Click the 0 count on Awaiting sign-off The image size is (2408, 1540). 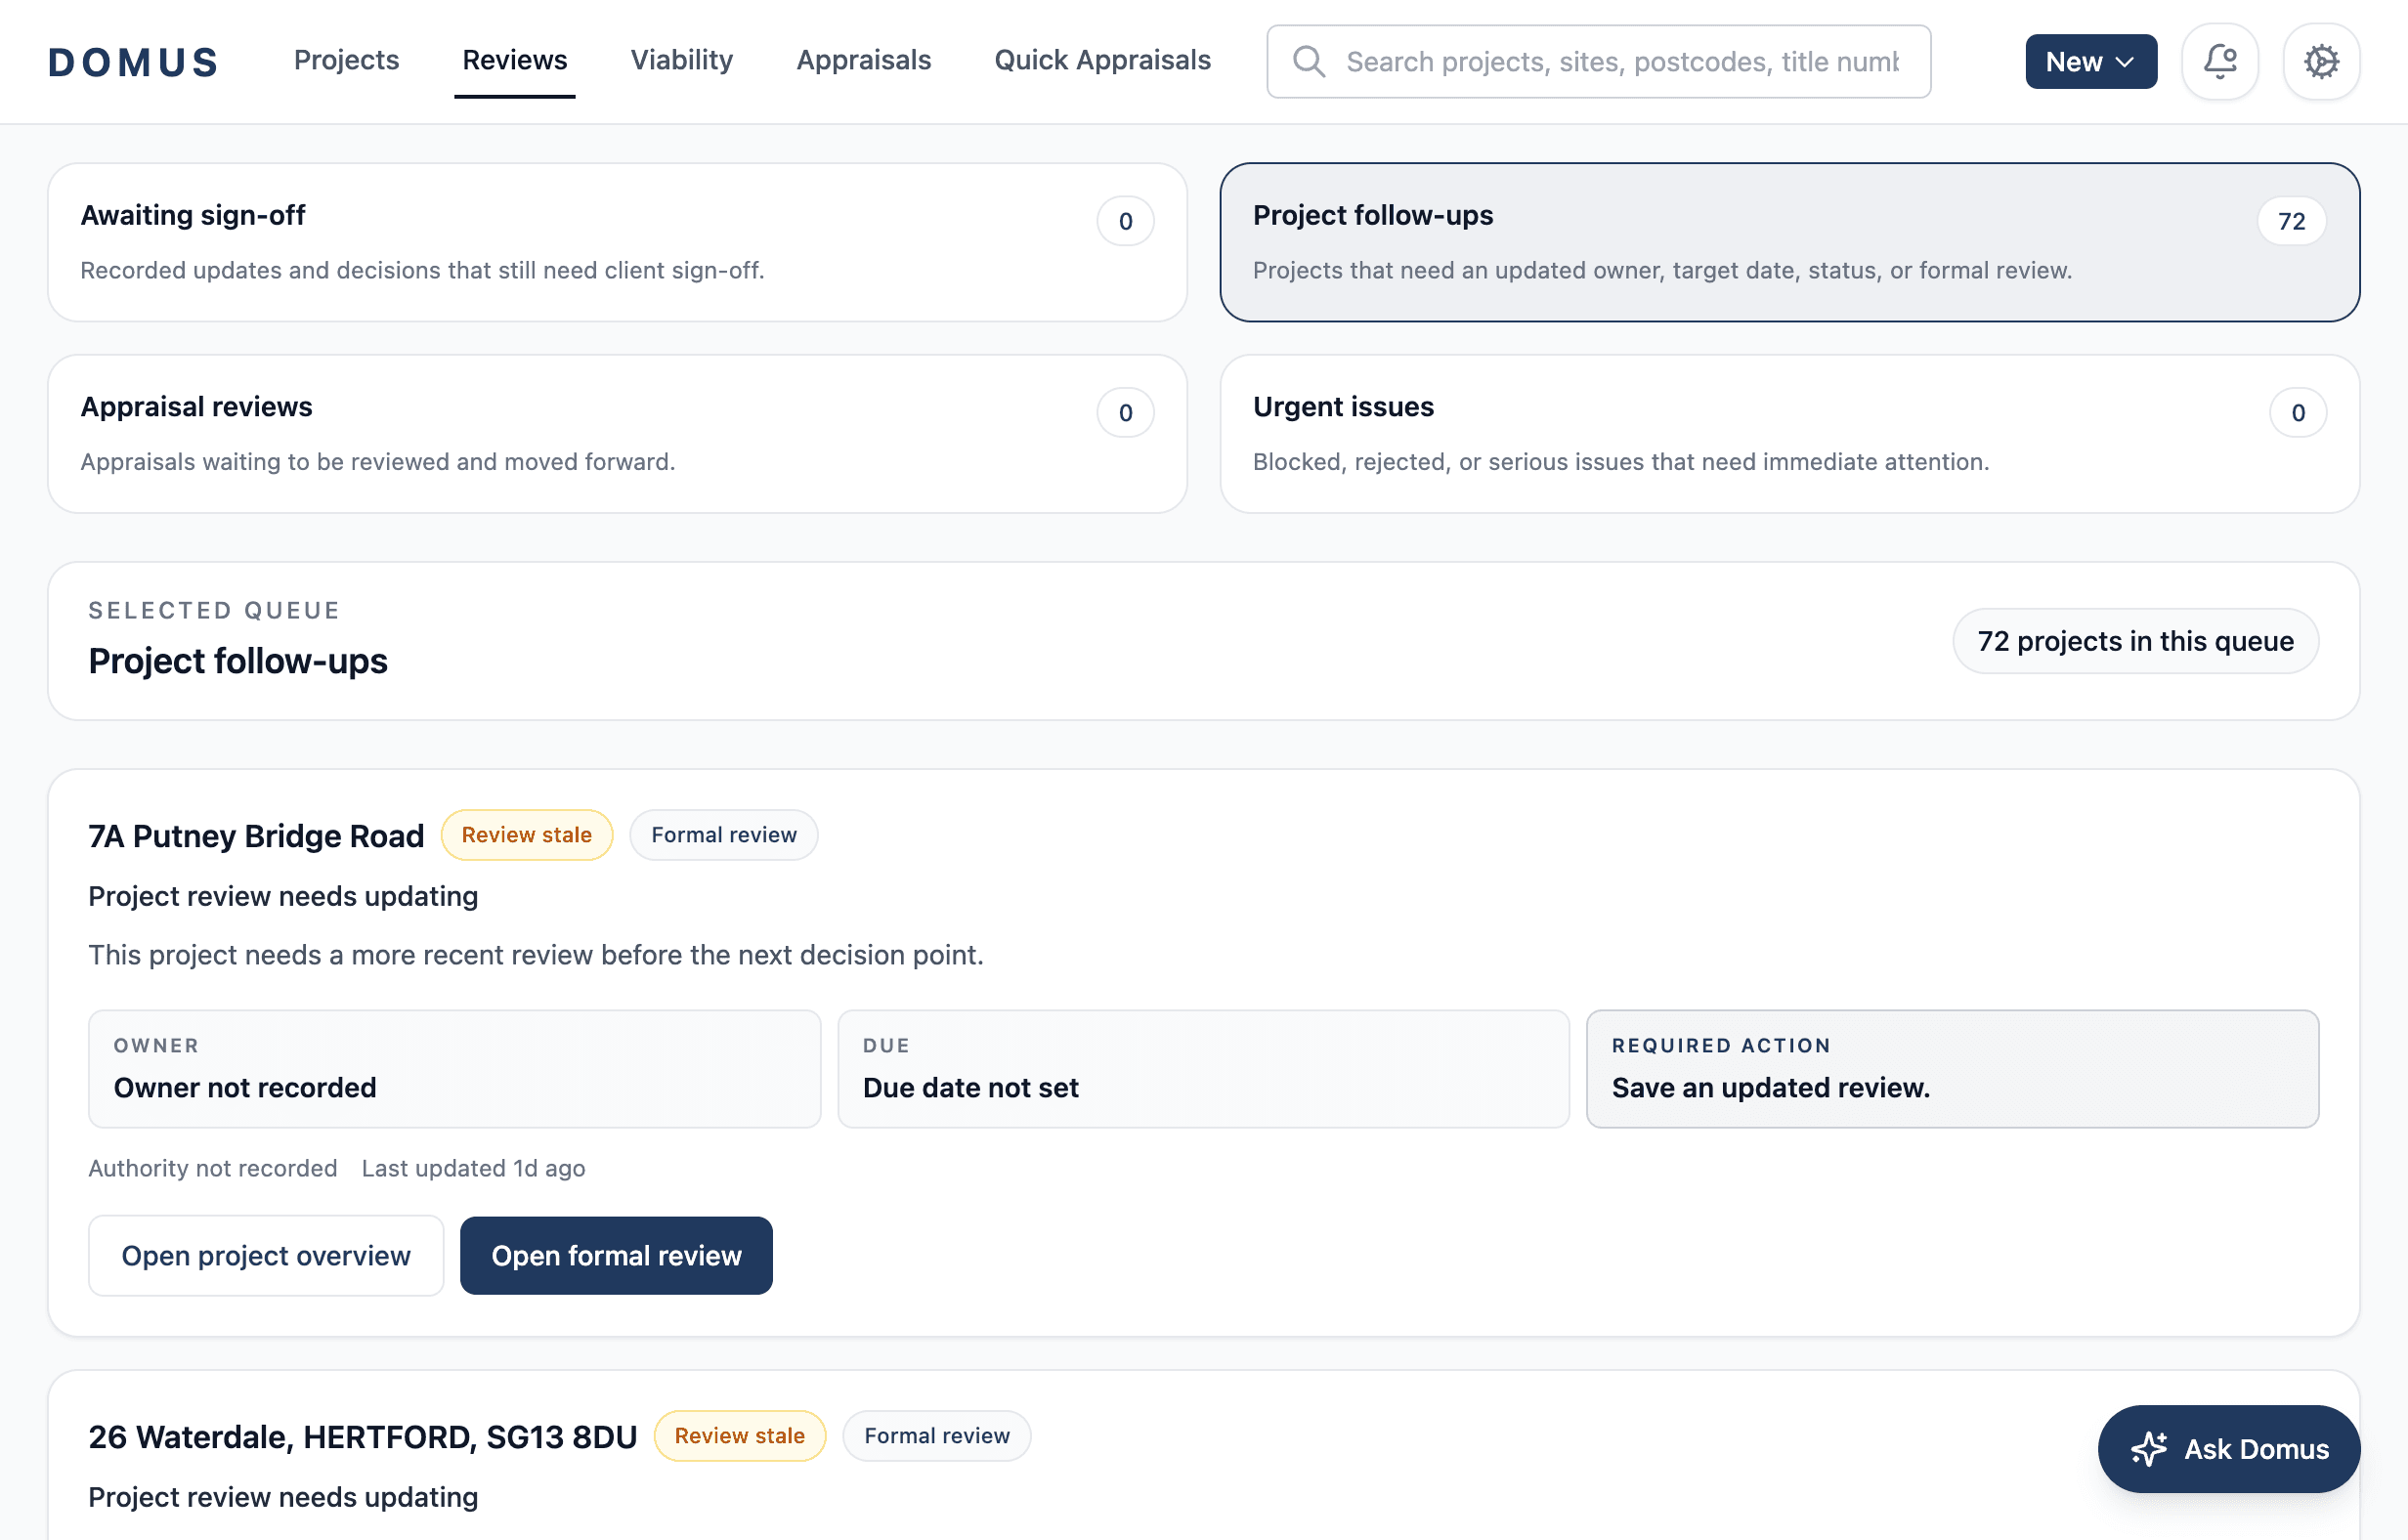(1125, 221)
